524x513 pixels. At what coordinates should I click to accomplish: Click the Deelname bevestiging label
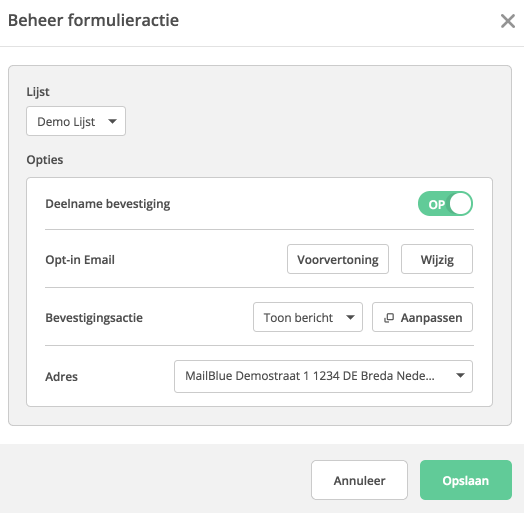pyautogui.click(x=108, y=204)
